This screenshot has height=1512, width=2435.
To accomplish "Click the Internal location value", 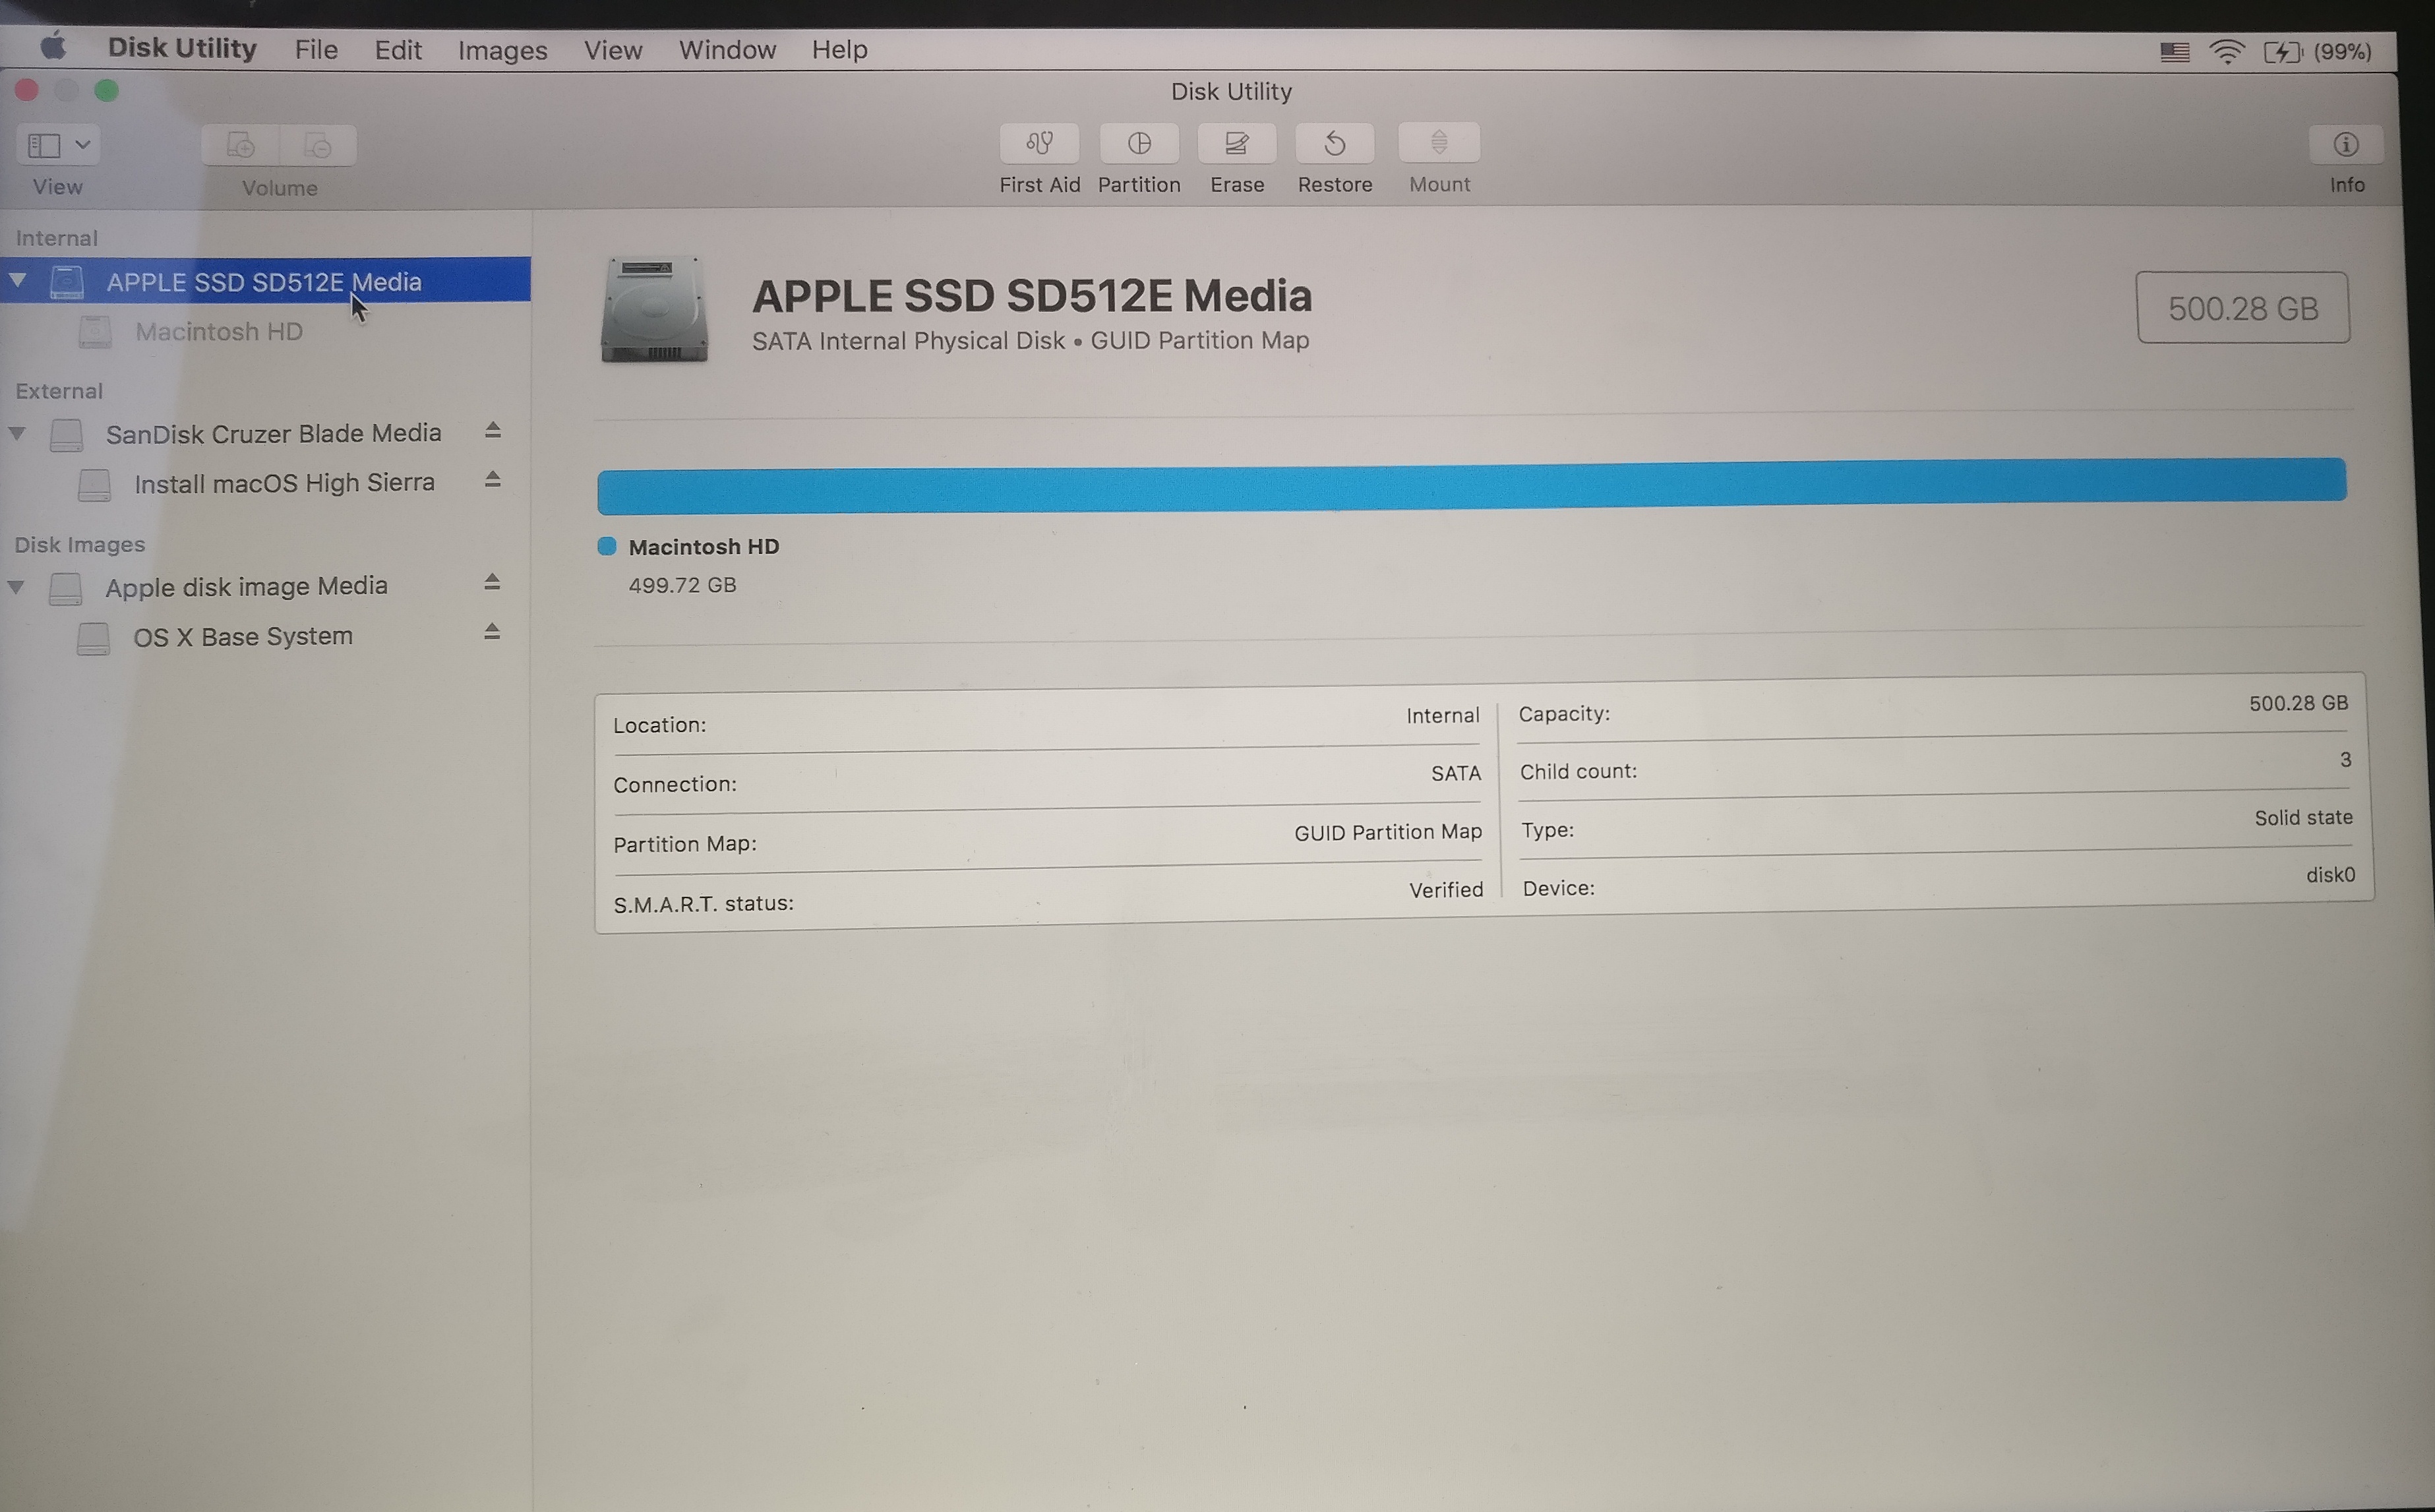I will 1443,716.
